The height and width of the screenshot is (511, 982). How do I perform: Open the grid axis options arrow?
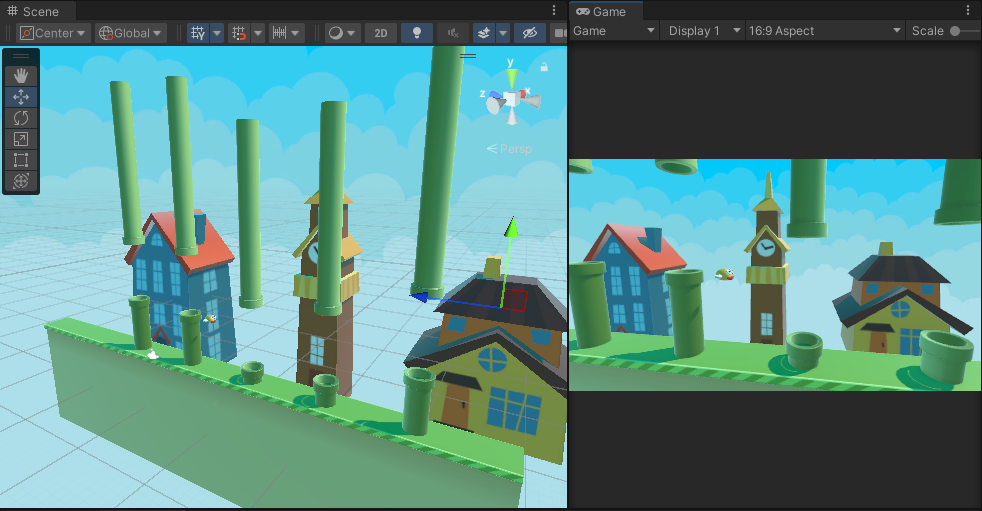click(217, 33)
